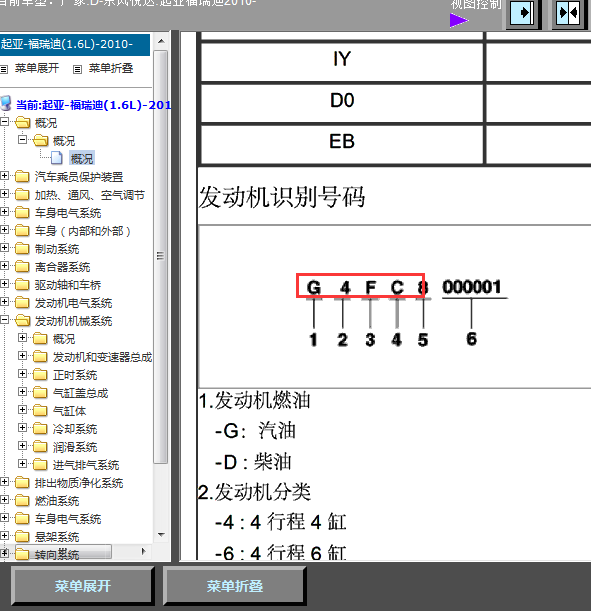The height and width of the screenshot is (611, 591).
Task: Click the sidebar scroll down arrow
Action: pyautogui.click(x=161, y=535)
